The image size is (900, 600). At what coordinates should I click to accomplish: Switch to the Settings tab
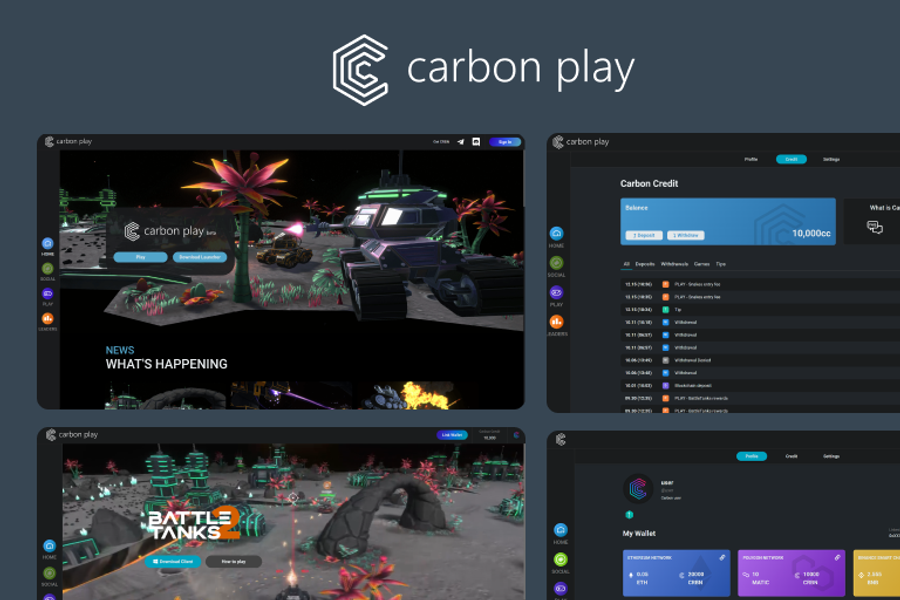(x=832, y=159)
